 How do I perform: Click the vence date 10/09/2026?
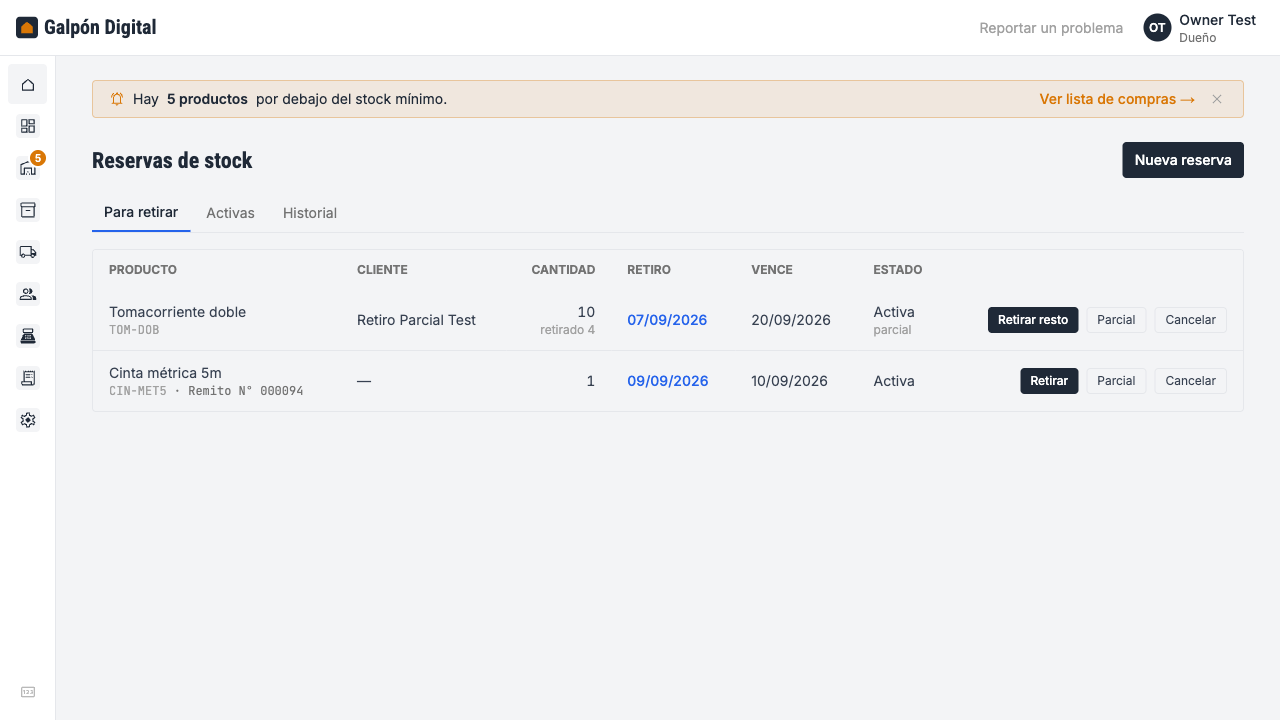click(x=790, y=381)
